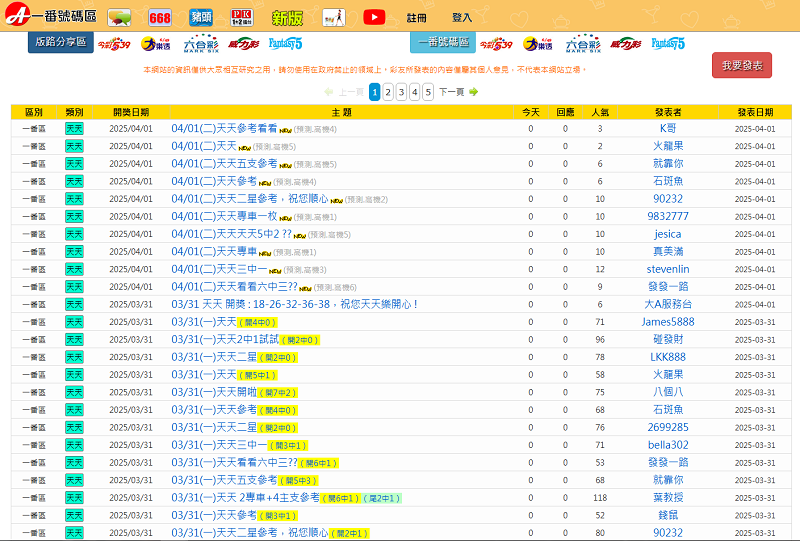This screenshot has height=541, width=800.
Task: Open author profile stevenlin
Action: point(667,269)
